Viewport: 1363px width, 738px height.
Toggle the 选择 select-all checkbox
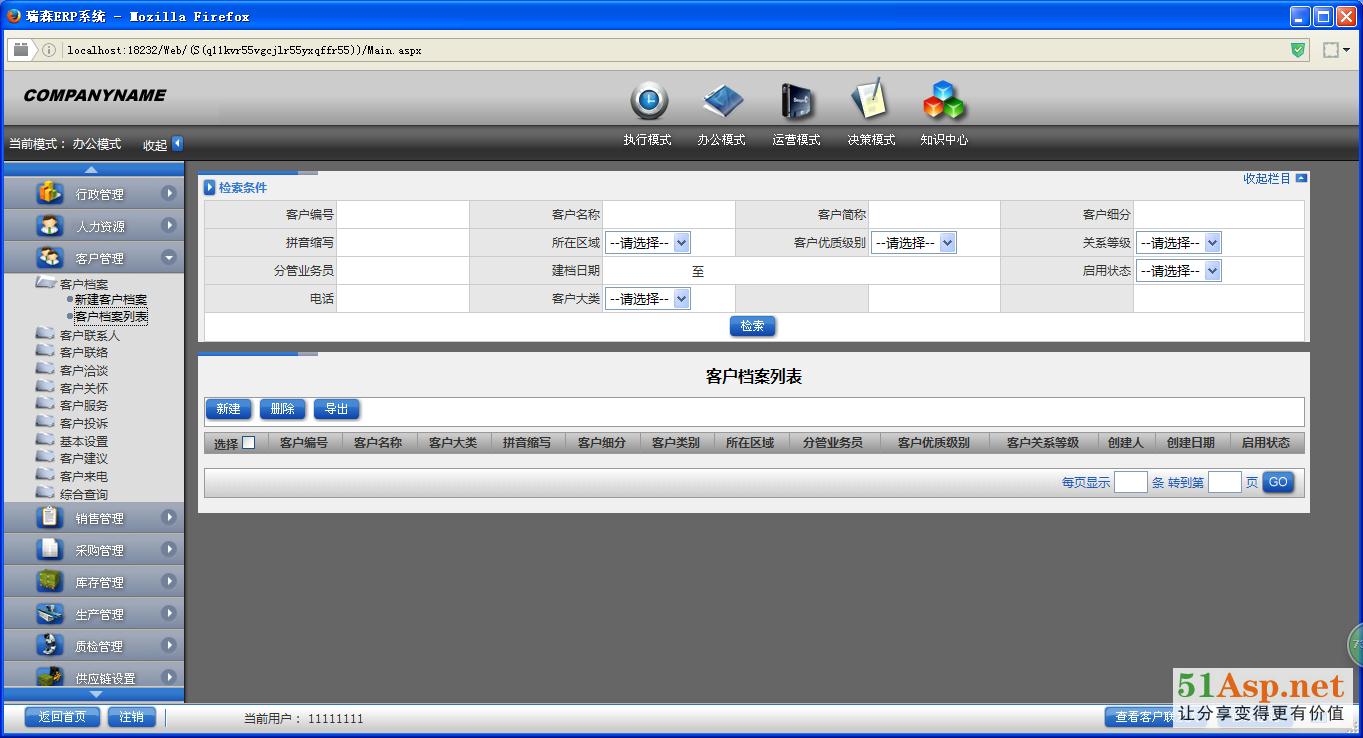click(249, 443)
